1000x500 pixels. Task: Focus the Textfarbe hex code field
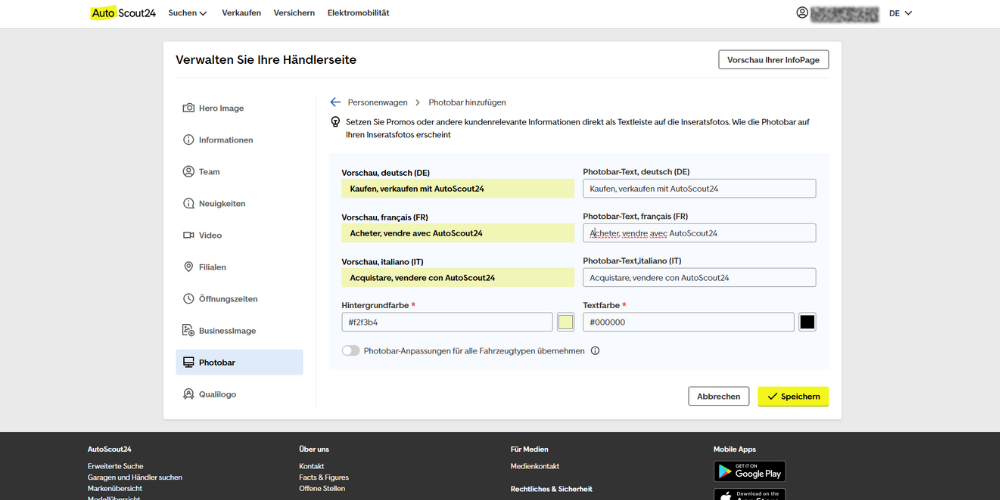[x=689, y=322]
